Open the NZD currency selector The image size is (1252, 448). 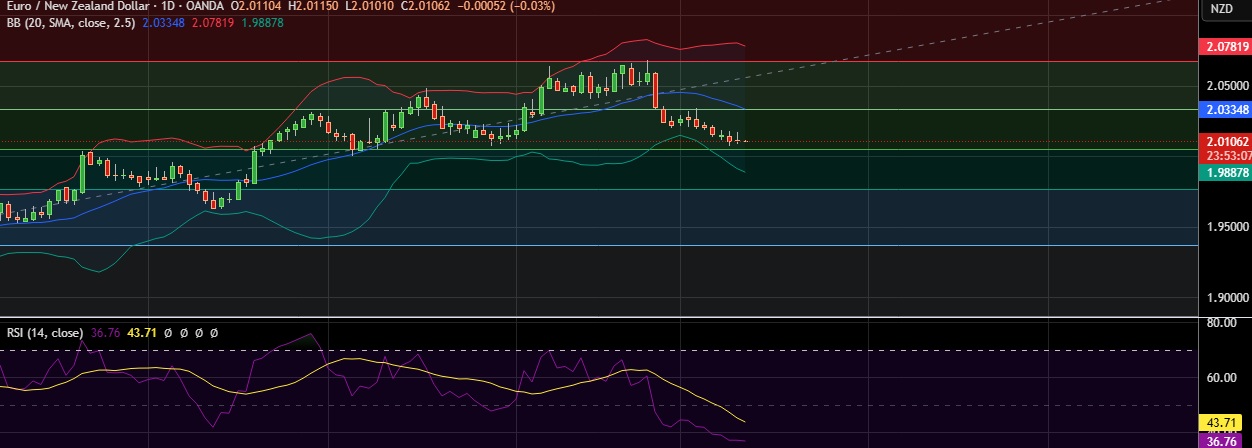[1221, 8]
